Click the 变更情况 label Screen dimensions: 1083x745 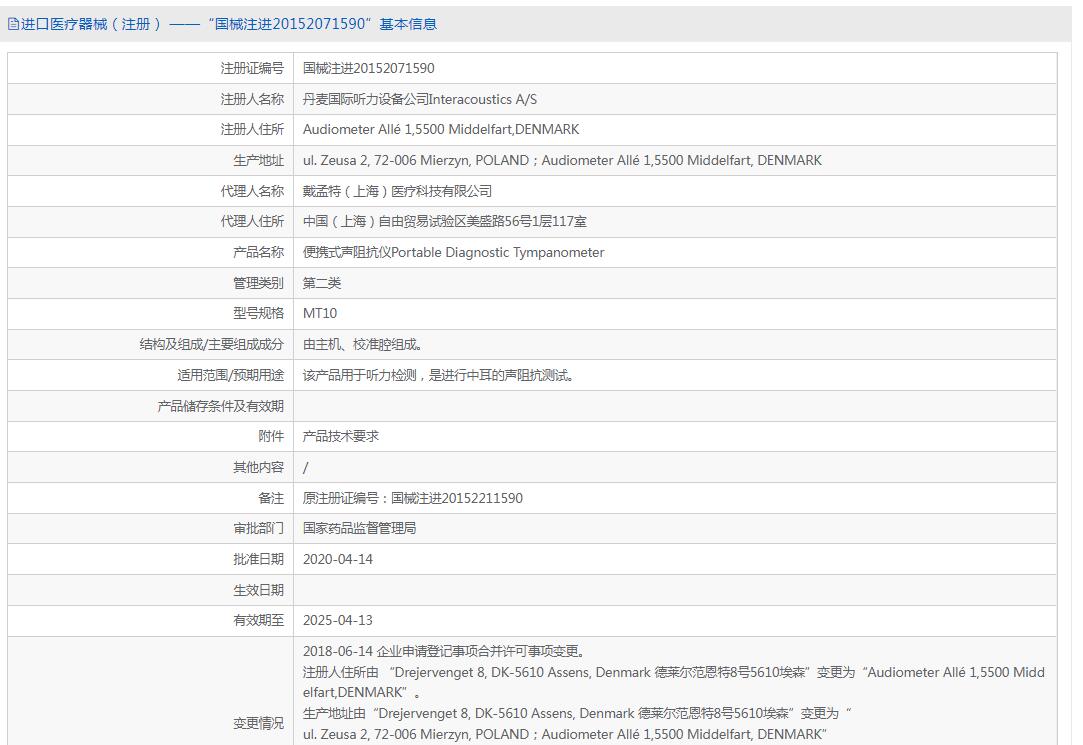tap(258, 723)
